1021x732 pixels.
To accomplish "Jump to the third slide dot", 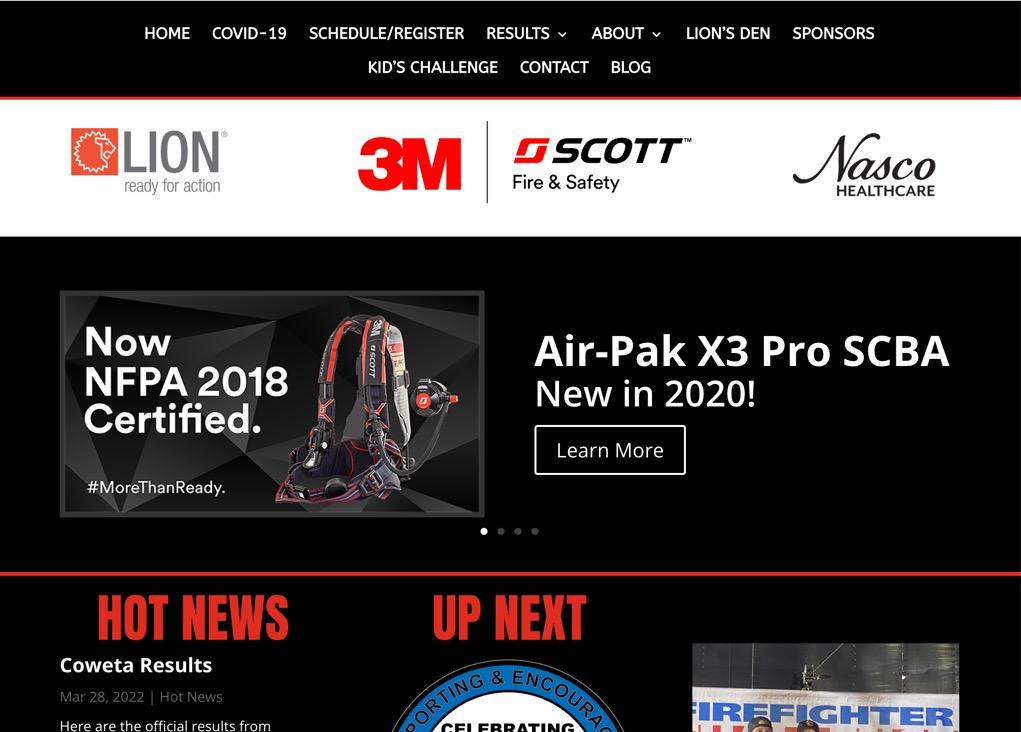I will [518, 531].
